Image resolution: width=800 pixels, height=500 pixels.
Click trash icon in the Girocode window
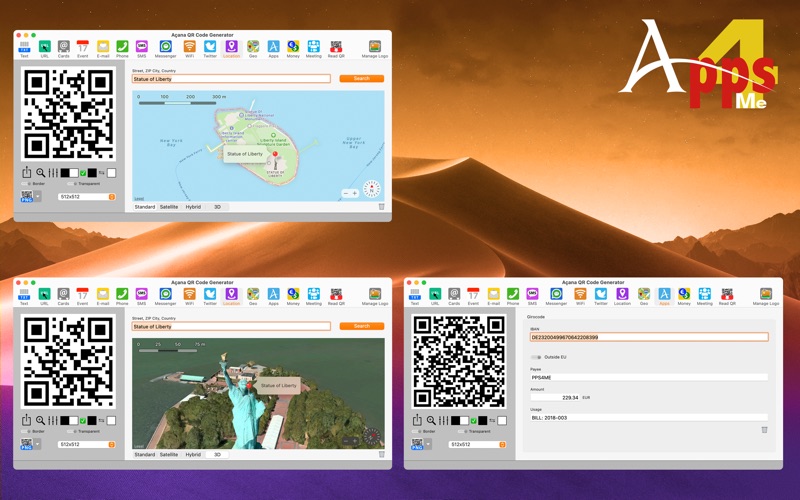click(764, 430)
